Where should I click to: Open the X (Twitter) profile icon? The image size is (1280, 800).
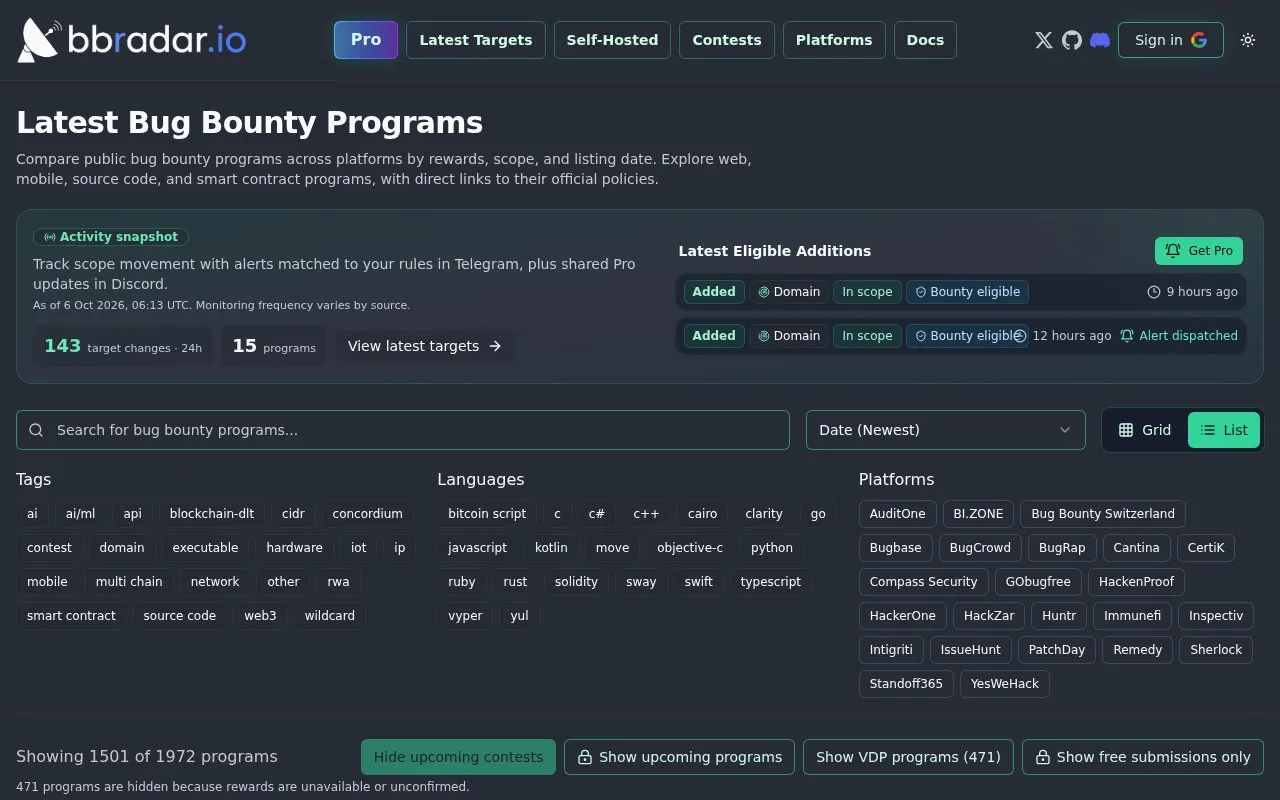tap(1044, 40)
